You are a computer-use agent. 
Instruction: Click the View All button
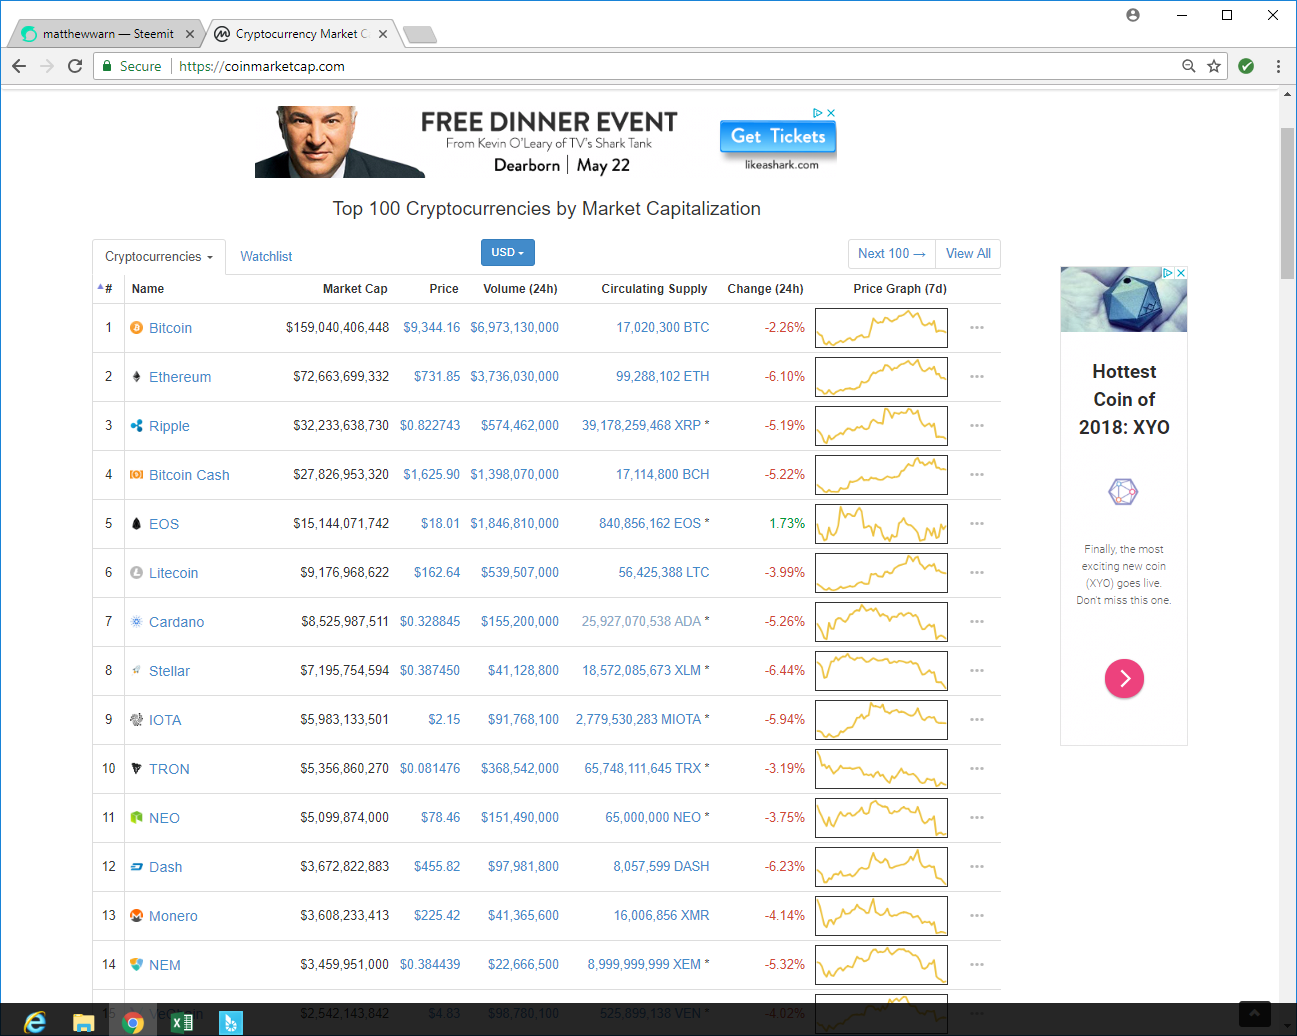[968, 254]
